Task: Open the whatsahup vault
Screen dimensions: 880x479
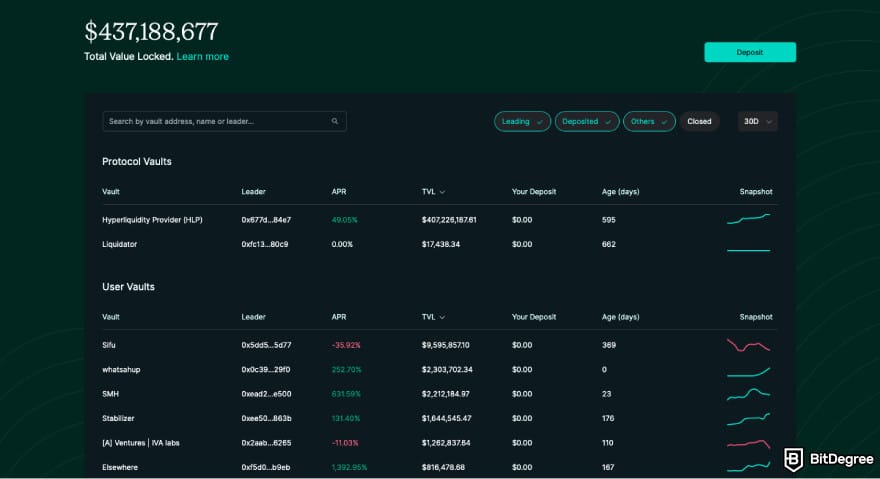Action: point(121,369)
